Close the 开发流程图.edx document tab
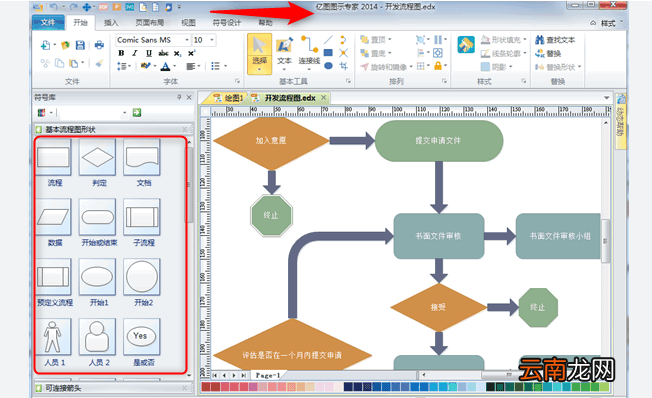The image size is (652, 398). point(324,97)
